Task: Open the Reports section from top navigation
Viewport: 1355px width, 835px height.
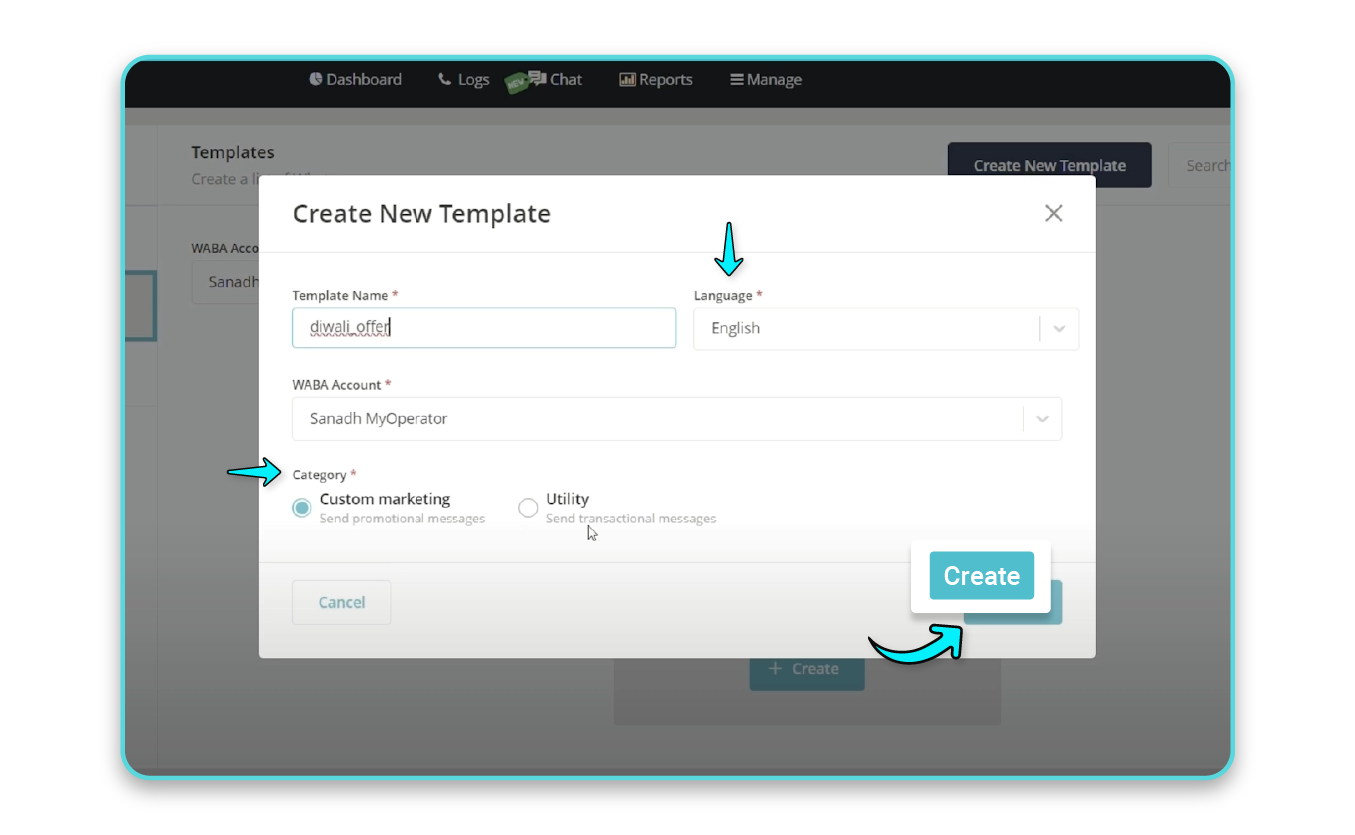Action: 664,79
